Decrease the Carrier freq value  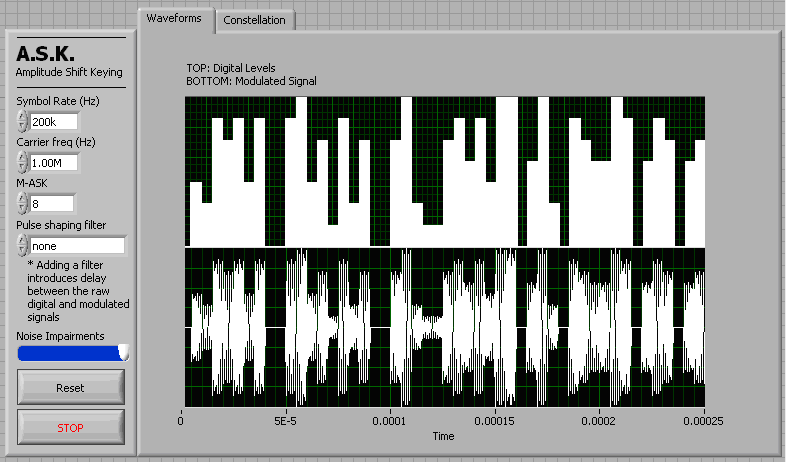22,168
